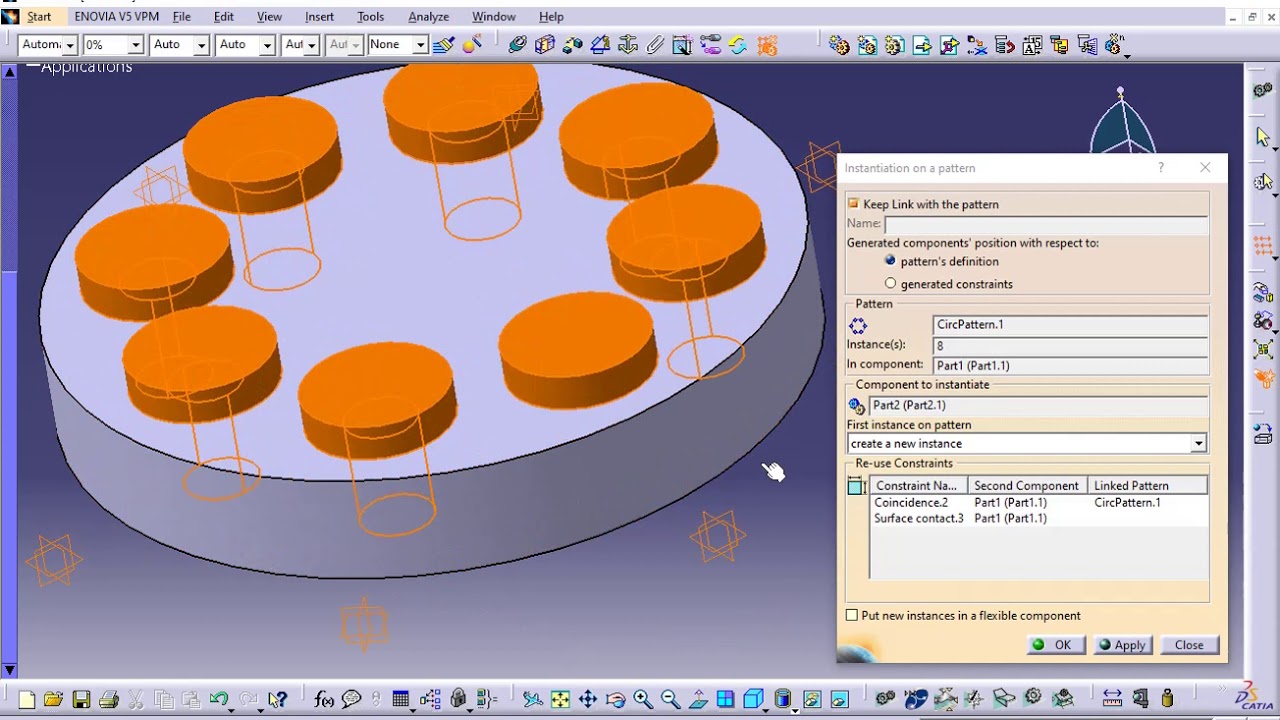Open the Formula f(x) tool
This screenshot has width=1280, height=720.
(x=324, y=700)
